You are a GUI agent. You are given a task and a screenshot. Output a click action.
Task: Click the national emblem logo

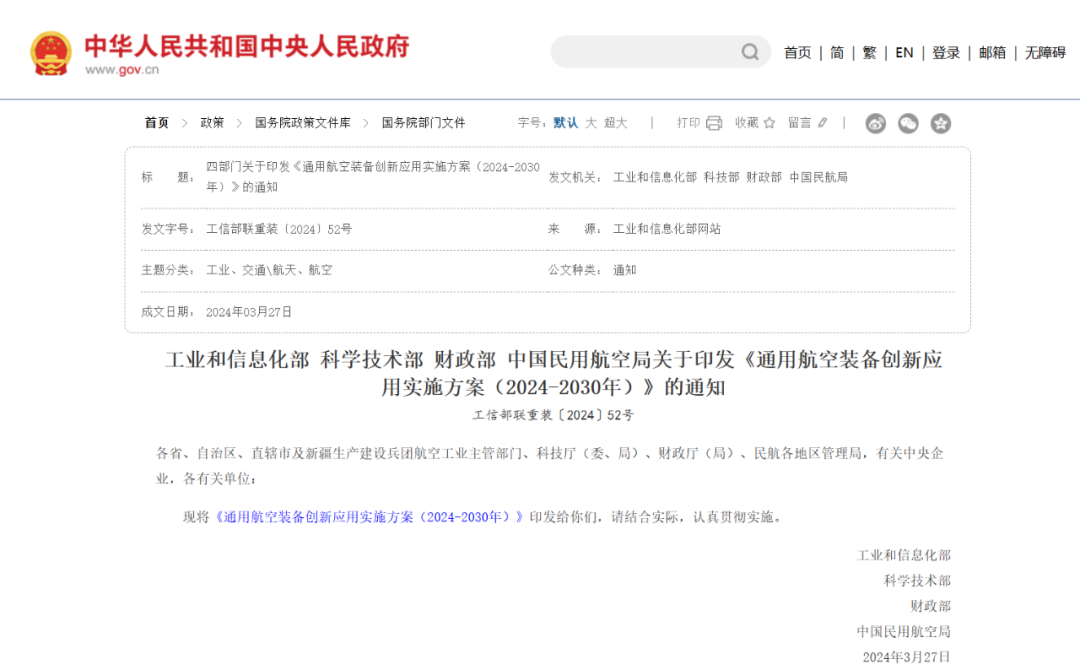51,53
